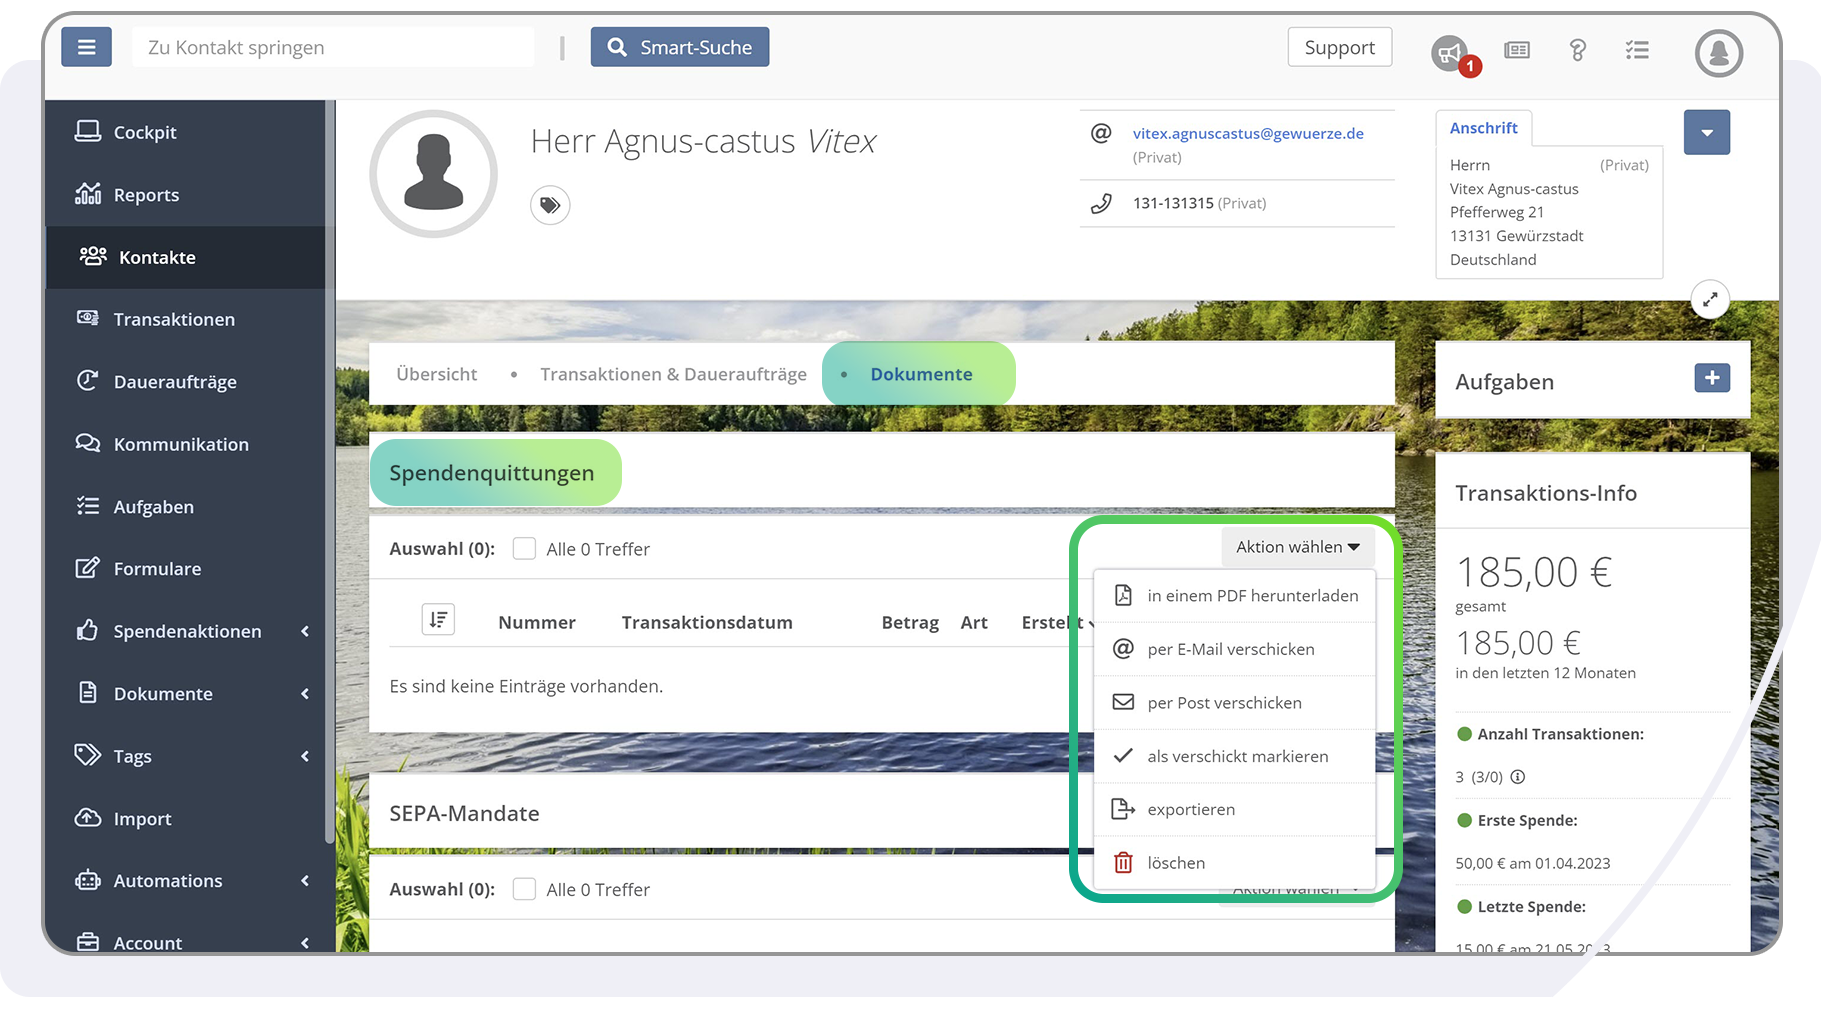Expand Account submenu chevron

click(305, 942)
